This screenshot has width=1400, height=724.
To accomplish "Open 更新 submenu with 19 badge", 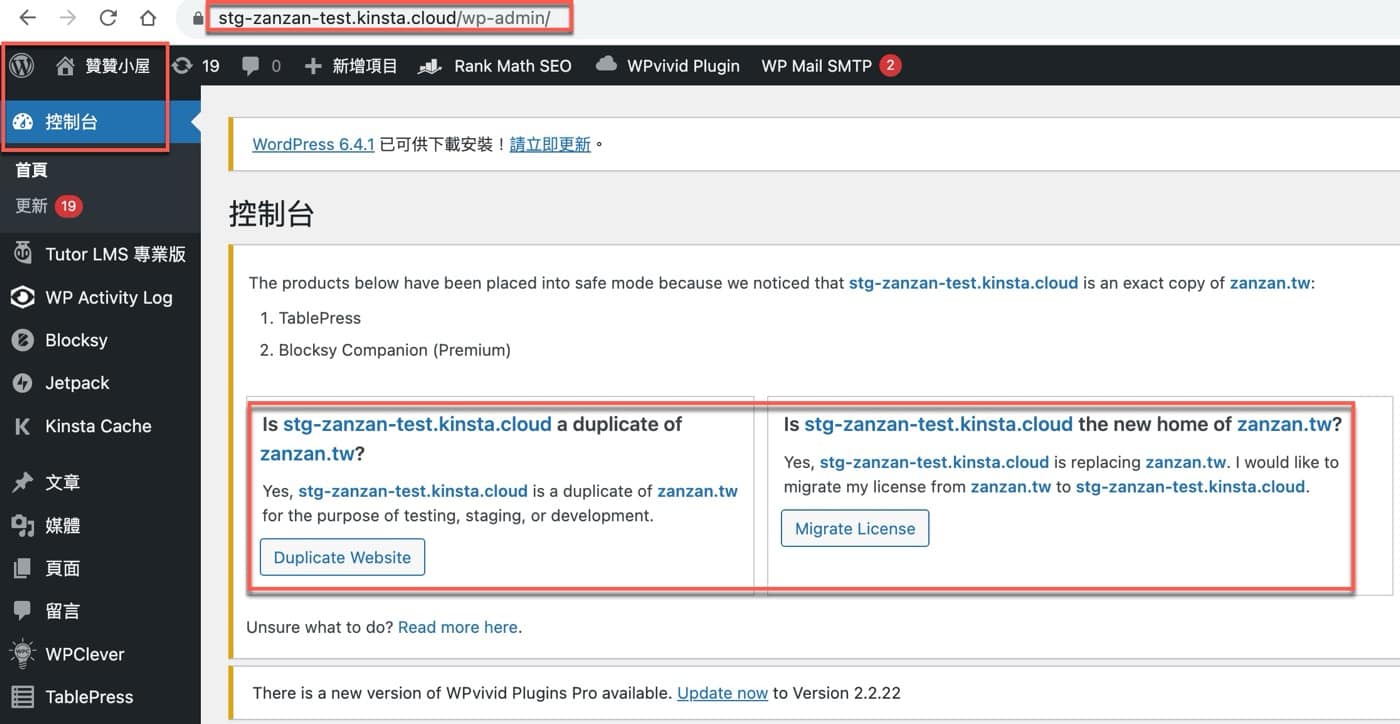I will pyautogui.click(x=48, y=206).
